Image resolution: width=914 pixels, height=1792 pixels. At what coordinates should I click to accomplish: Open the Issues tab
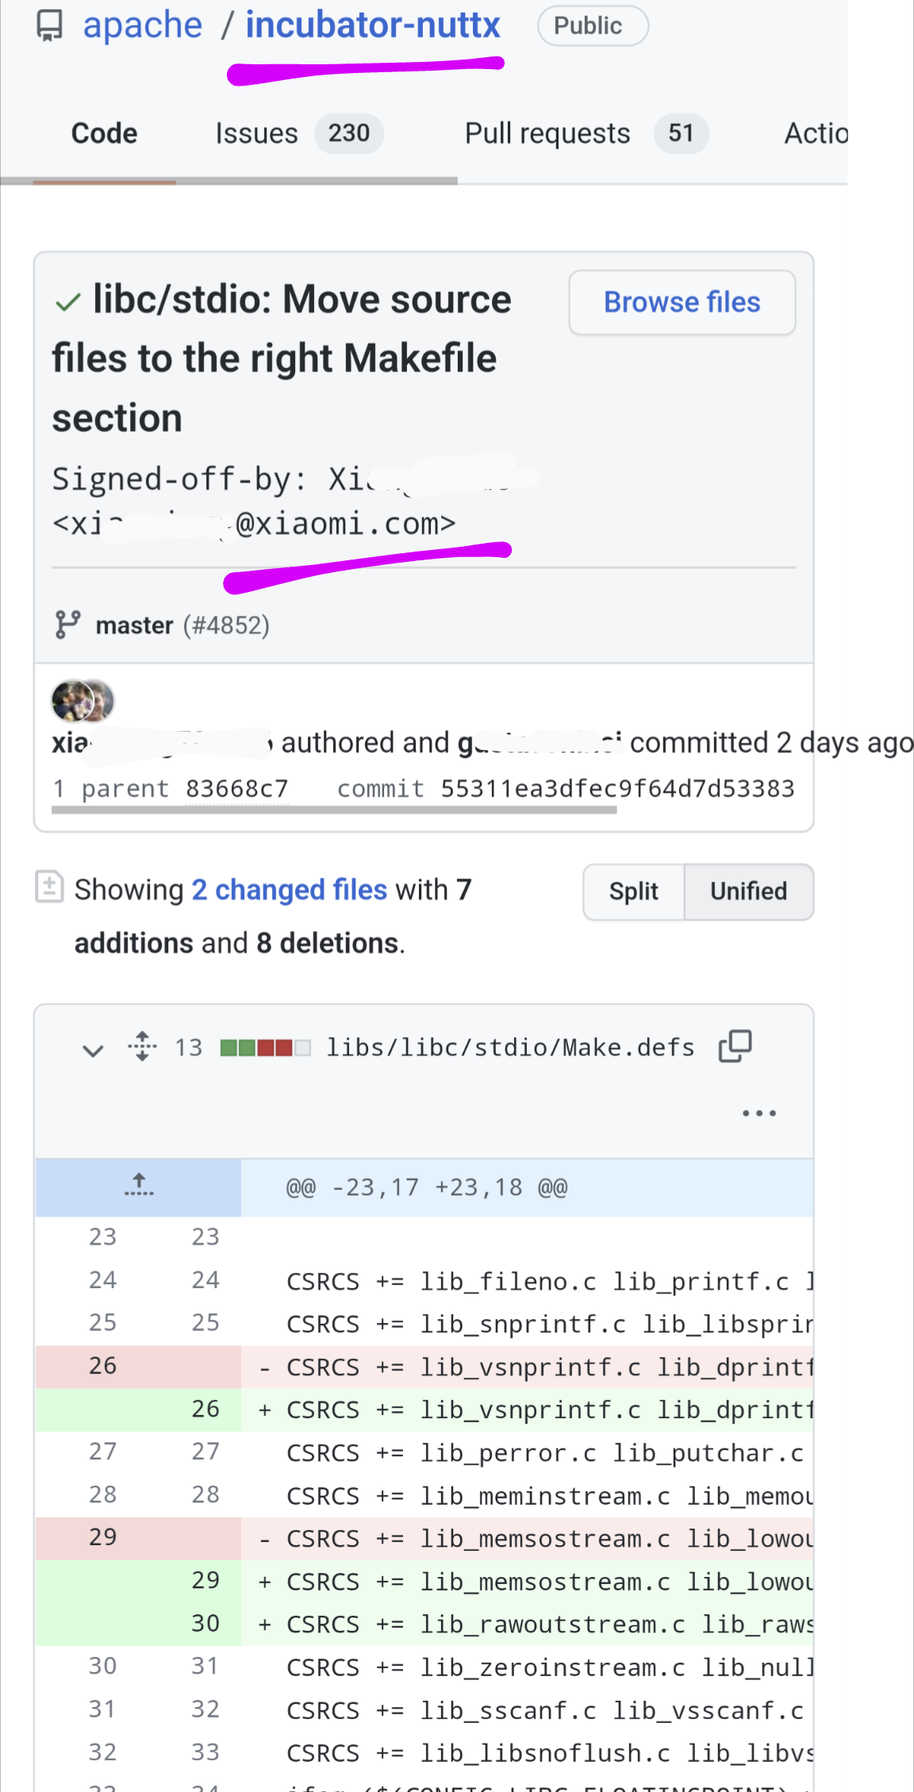coord(257,133)
